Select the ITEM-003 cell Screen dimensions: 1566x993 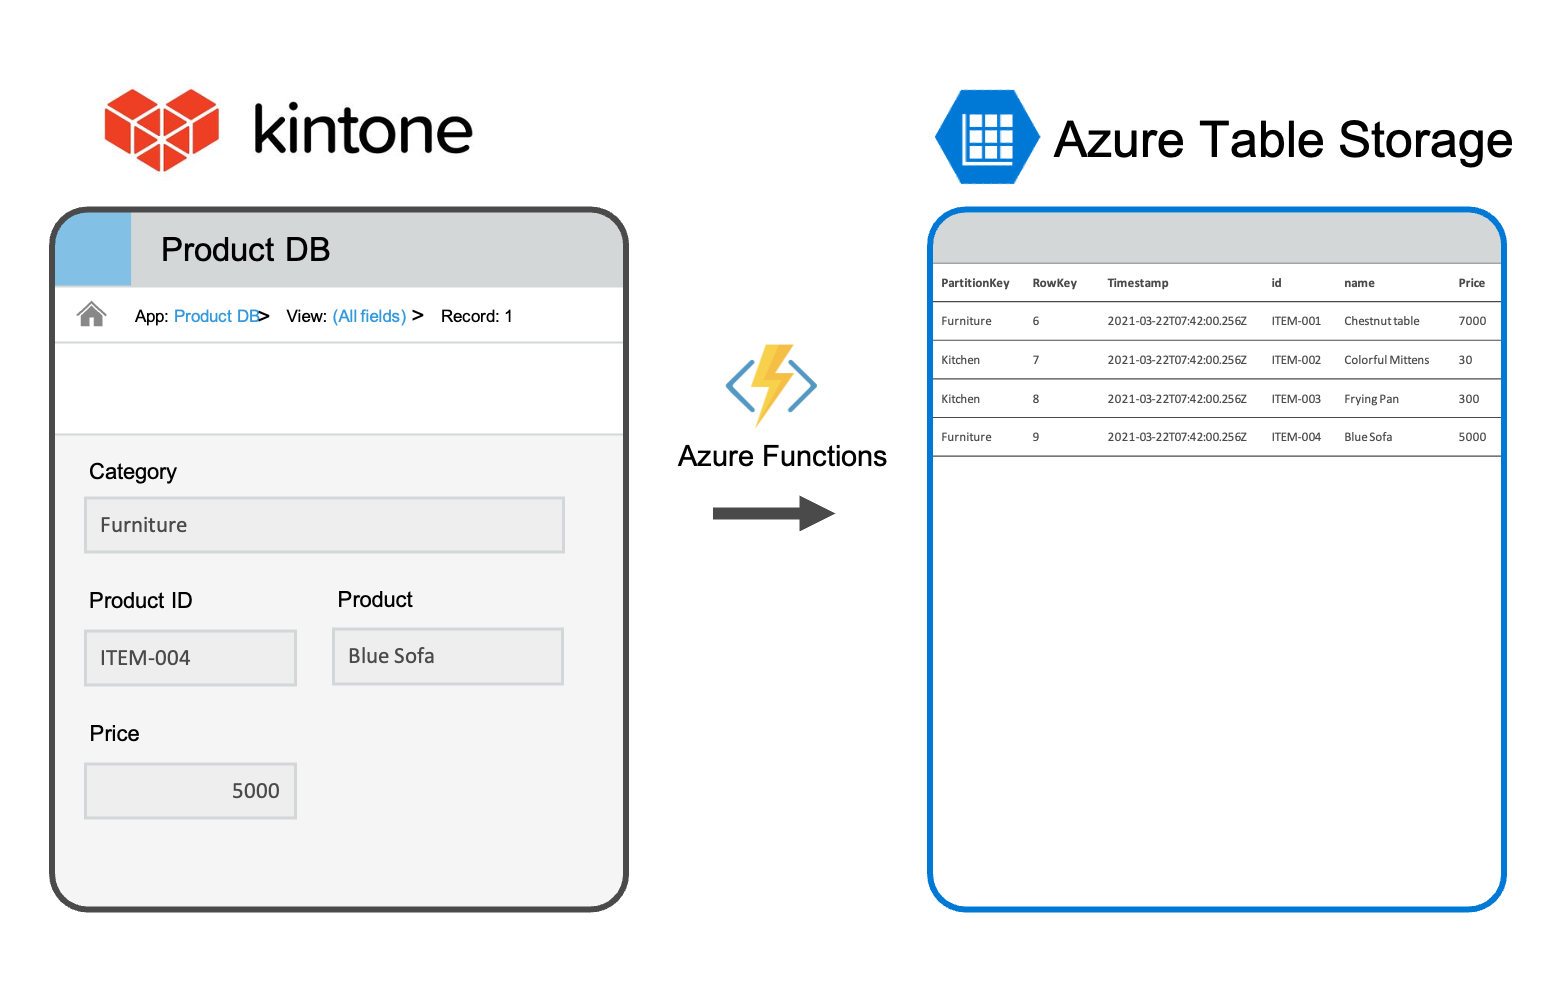(x=1296, y=399)
